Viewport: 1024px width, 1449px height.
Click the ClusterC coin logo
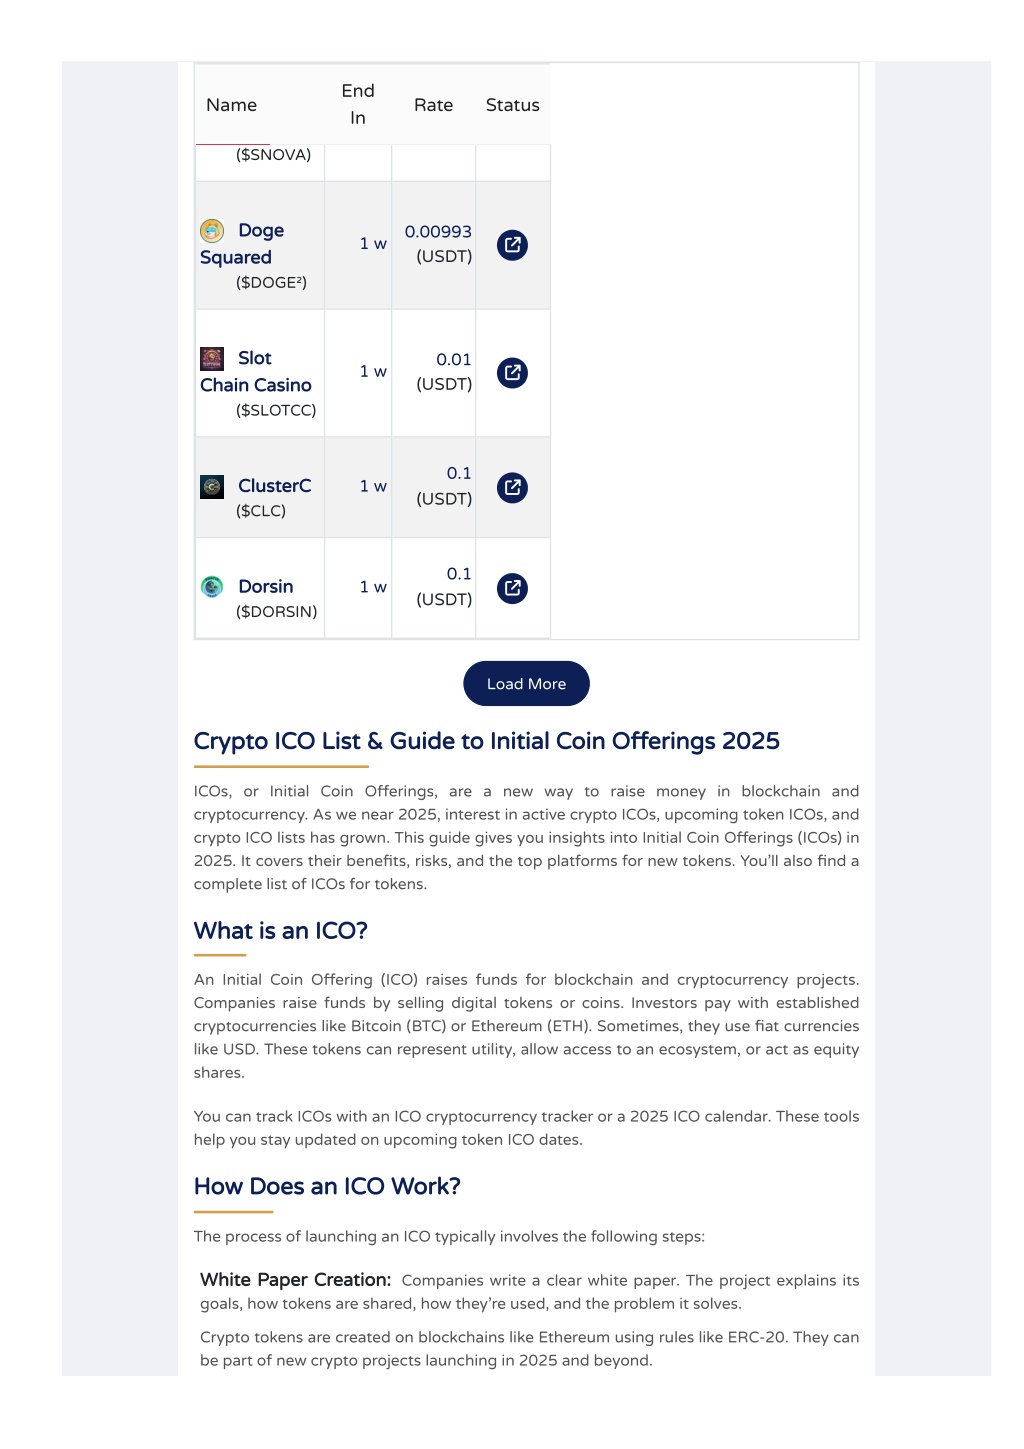[212, 487]
